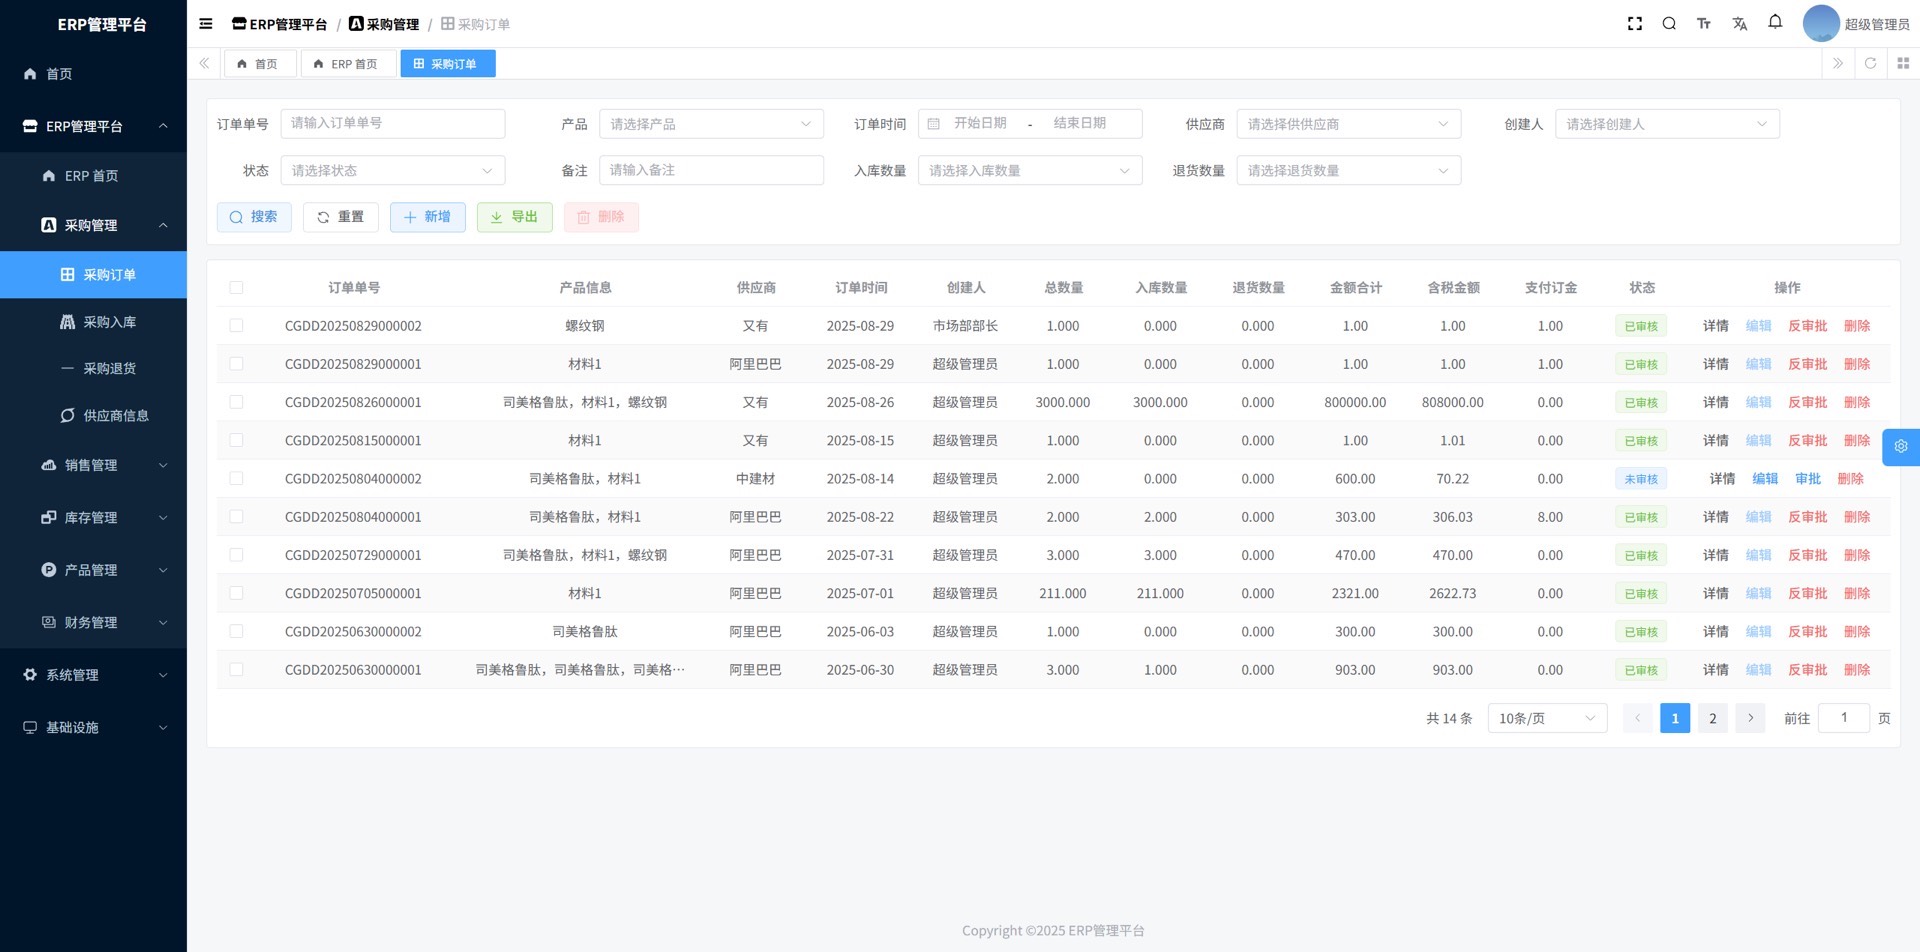Tick checkbox for order CGDD20250829000002
The image size is (1920, 952).
tap(236, 326)
